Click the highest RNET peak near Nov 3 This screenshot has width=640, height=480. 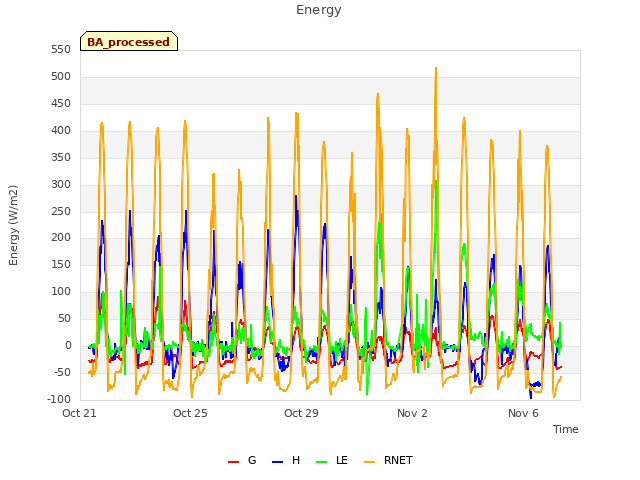(436, 68)
